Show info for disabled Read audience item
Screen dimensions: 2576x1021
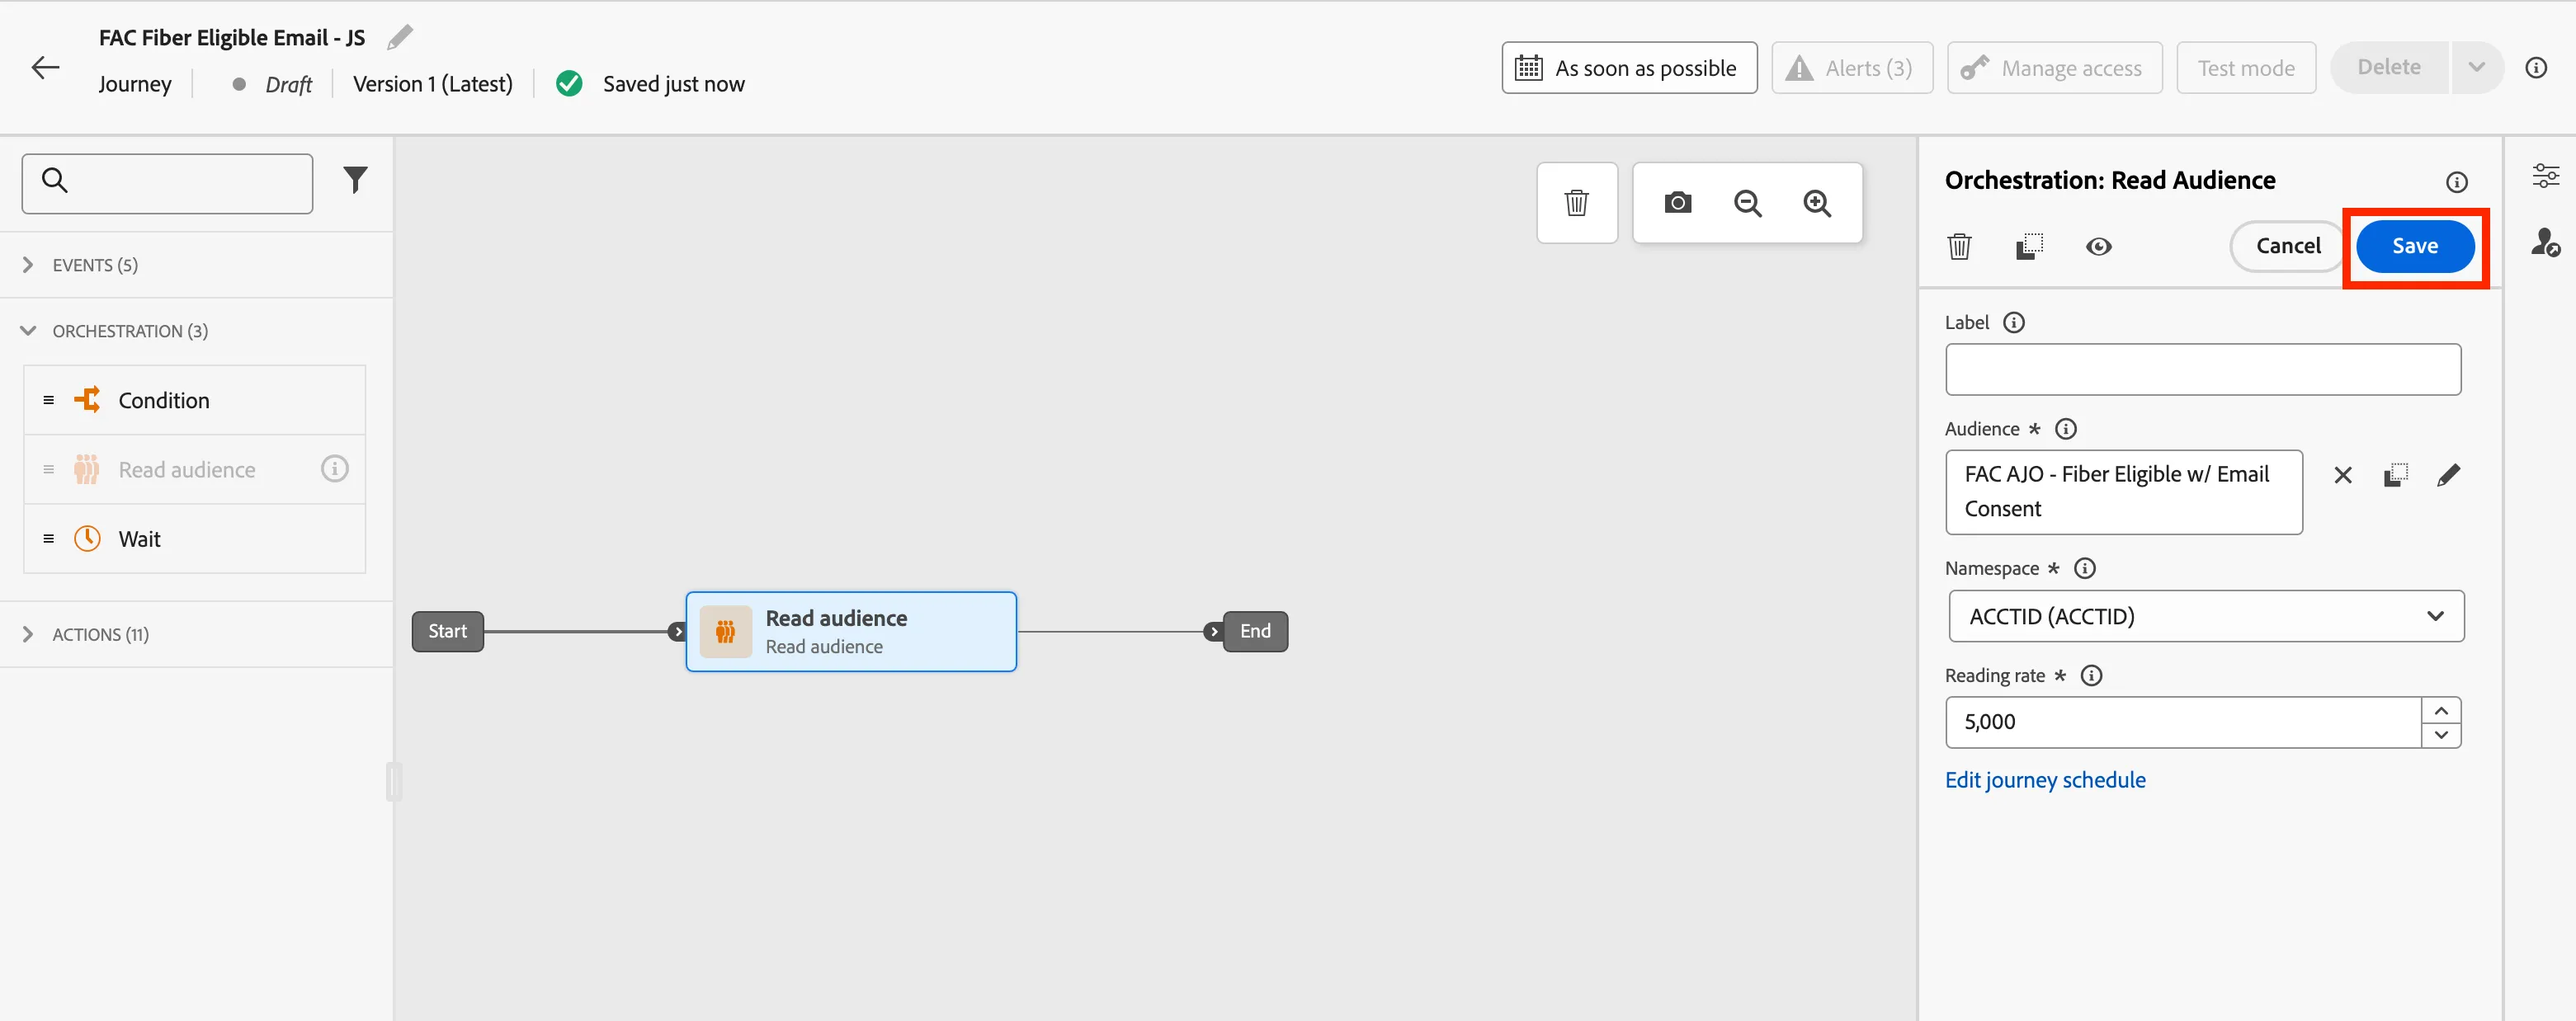pos(335,468)
